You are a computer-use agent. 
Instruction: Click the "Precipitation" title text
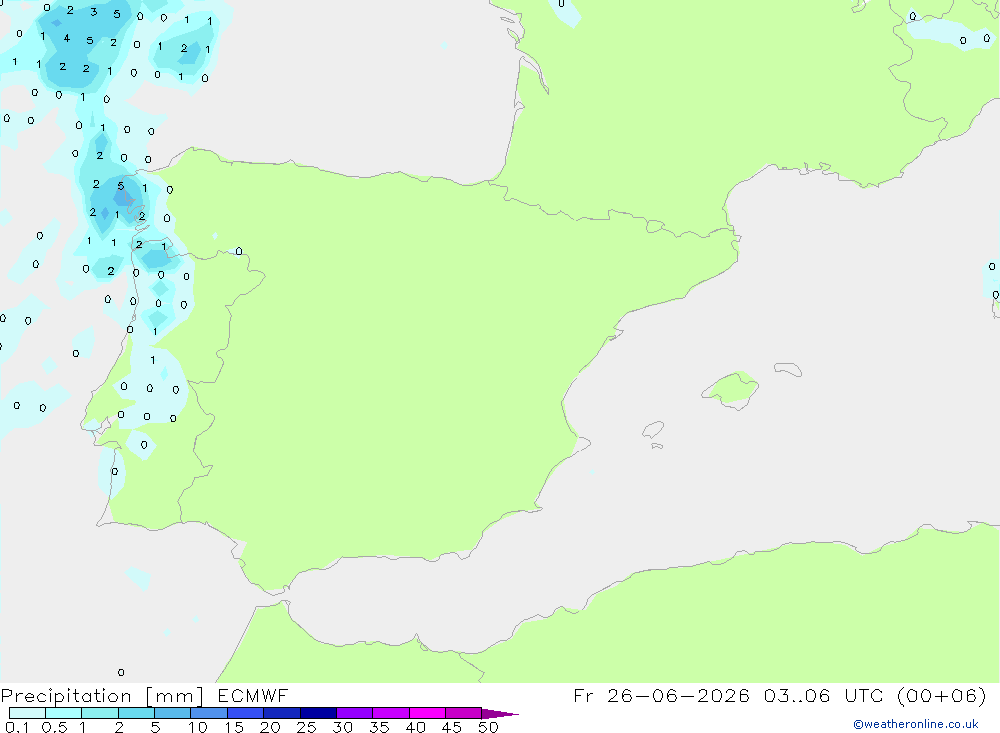tap(66, 696)
